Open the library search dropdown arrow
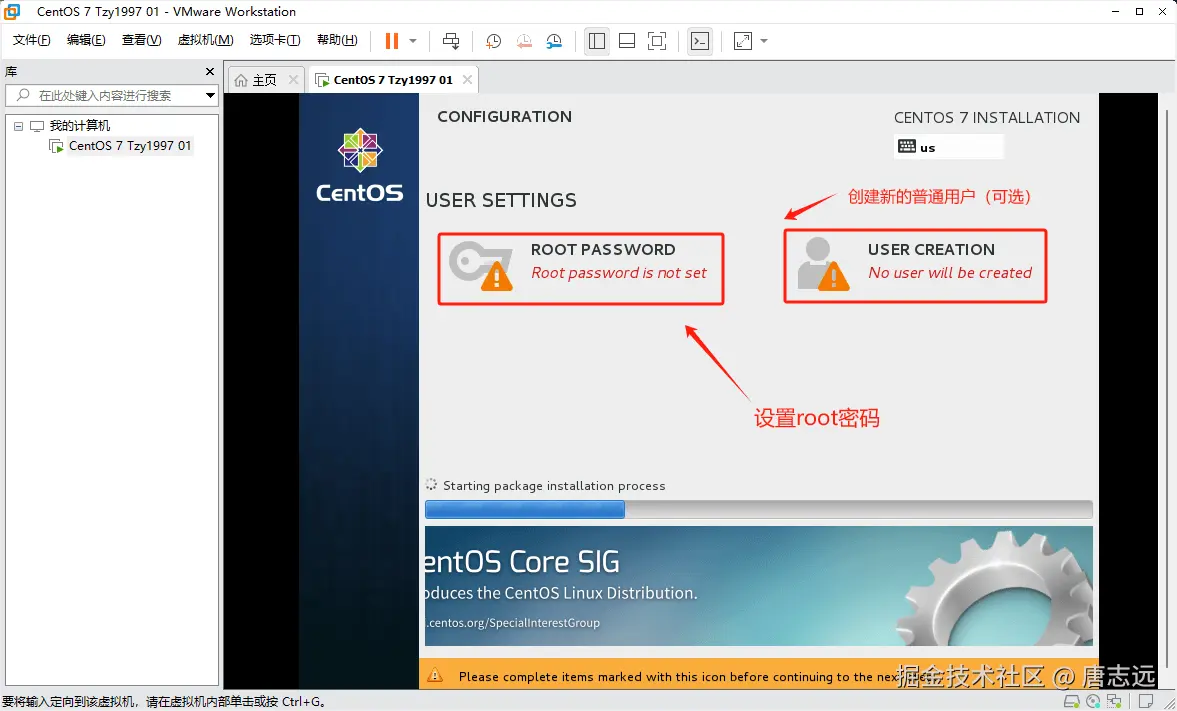Viewport: 1177px width, 711px height. pos(210,95)
